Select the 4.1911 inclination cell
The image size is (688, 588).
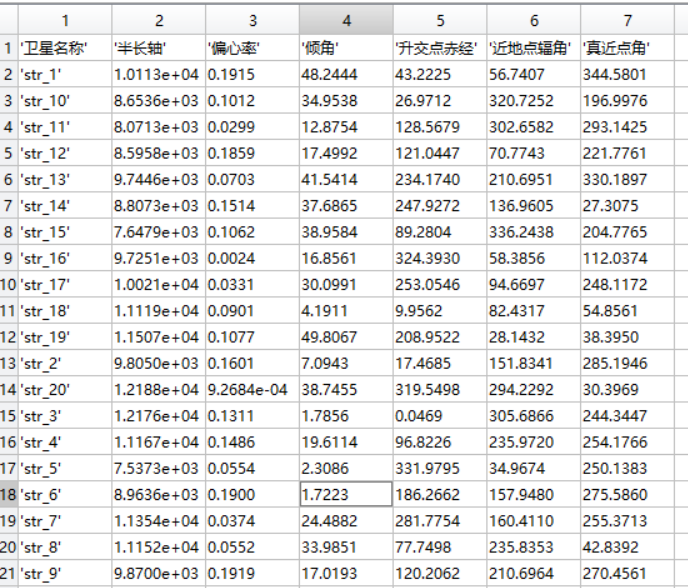346,311
